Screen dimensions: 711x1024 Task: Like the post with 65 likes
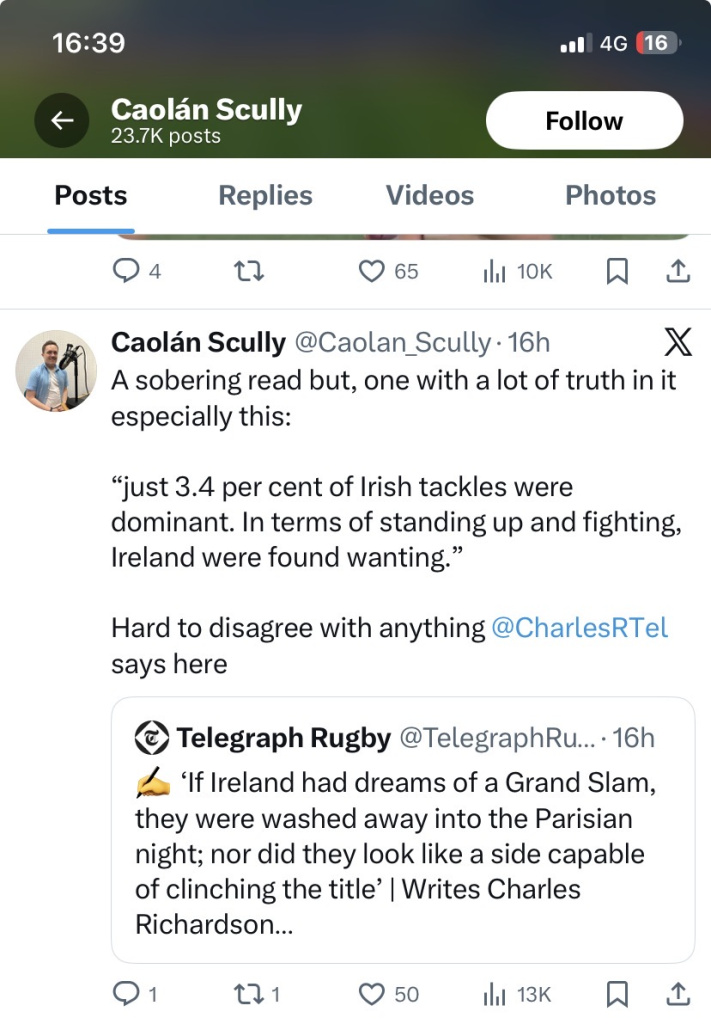[372, 271]
